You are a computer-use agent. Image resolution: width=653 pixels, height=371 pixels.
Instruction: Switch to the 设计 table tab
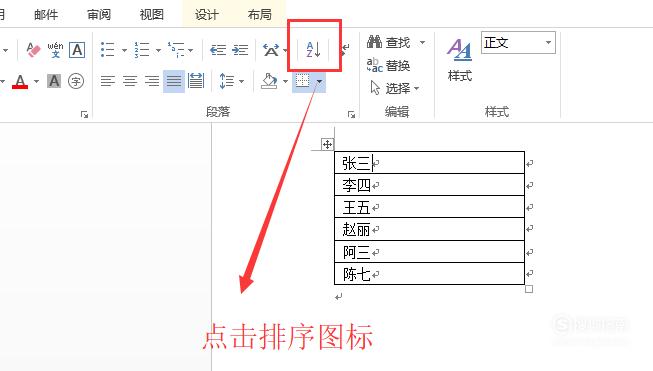pos(207,15)
